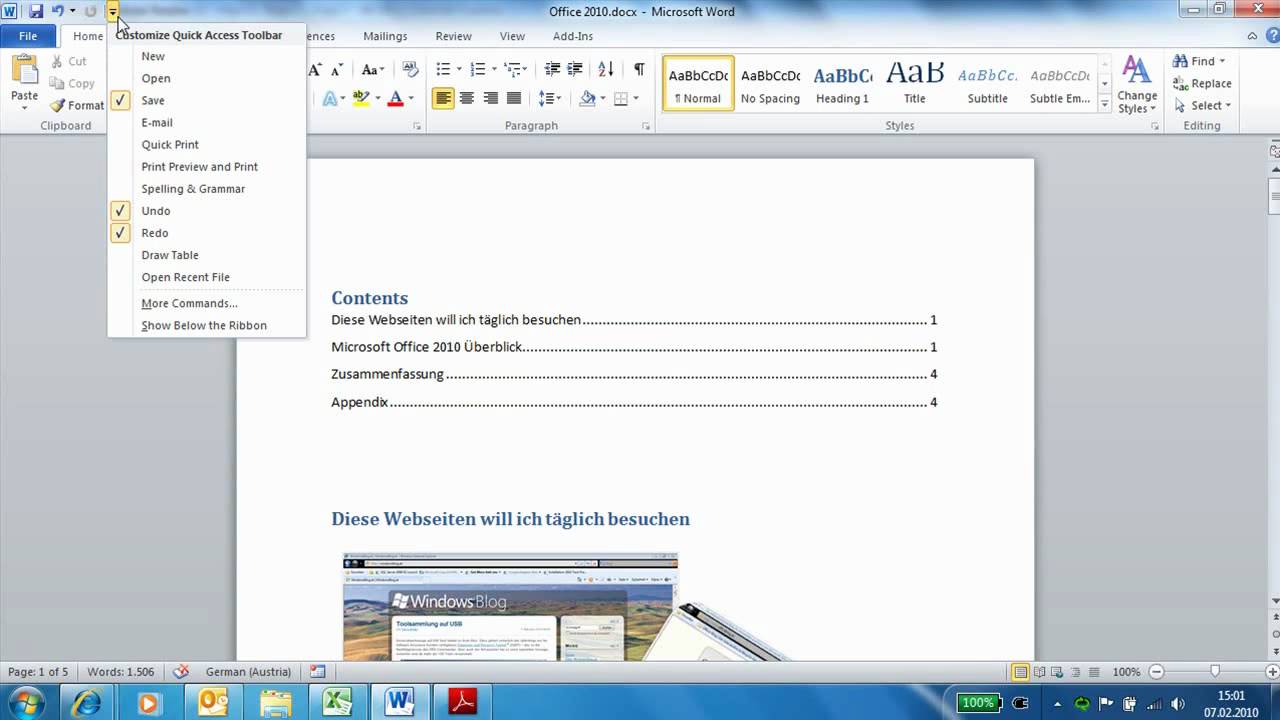Image resolution: width=1280 pixels, height=720 pixels.
Task: Apply the Title style
Action: coord(915,83)
